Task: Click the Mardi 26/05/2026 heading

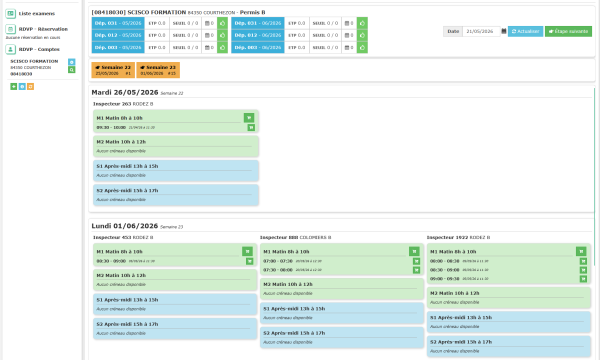Action: click(125, 93)
